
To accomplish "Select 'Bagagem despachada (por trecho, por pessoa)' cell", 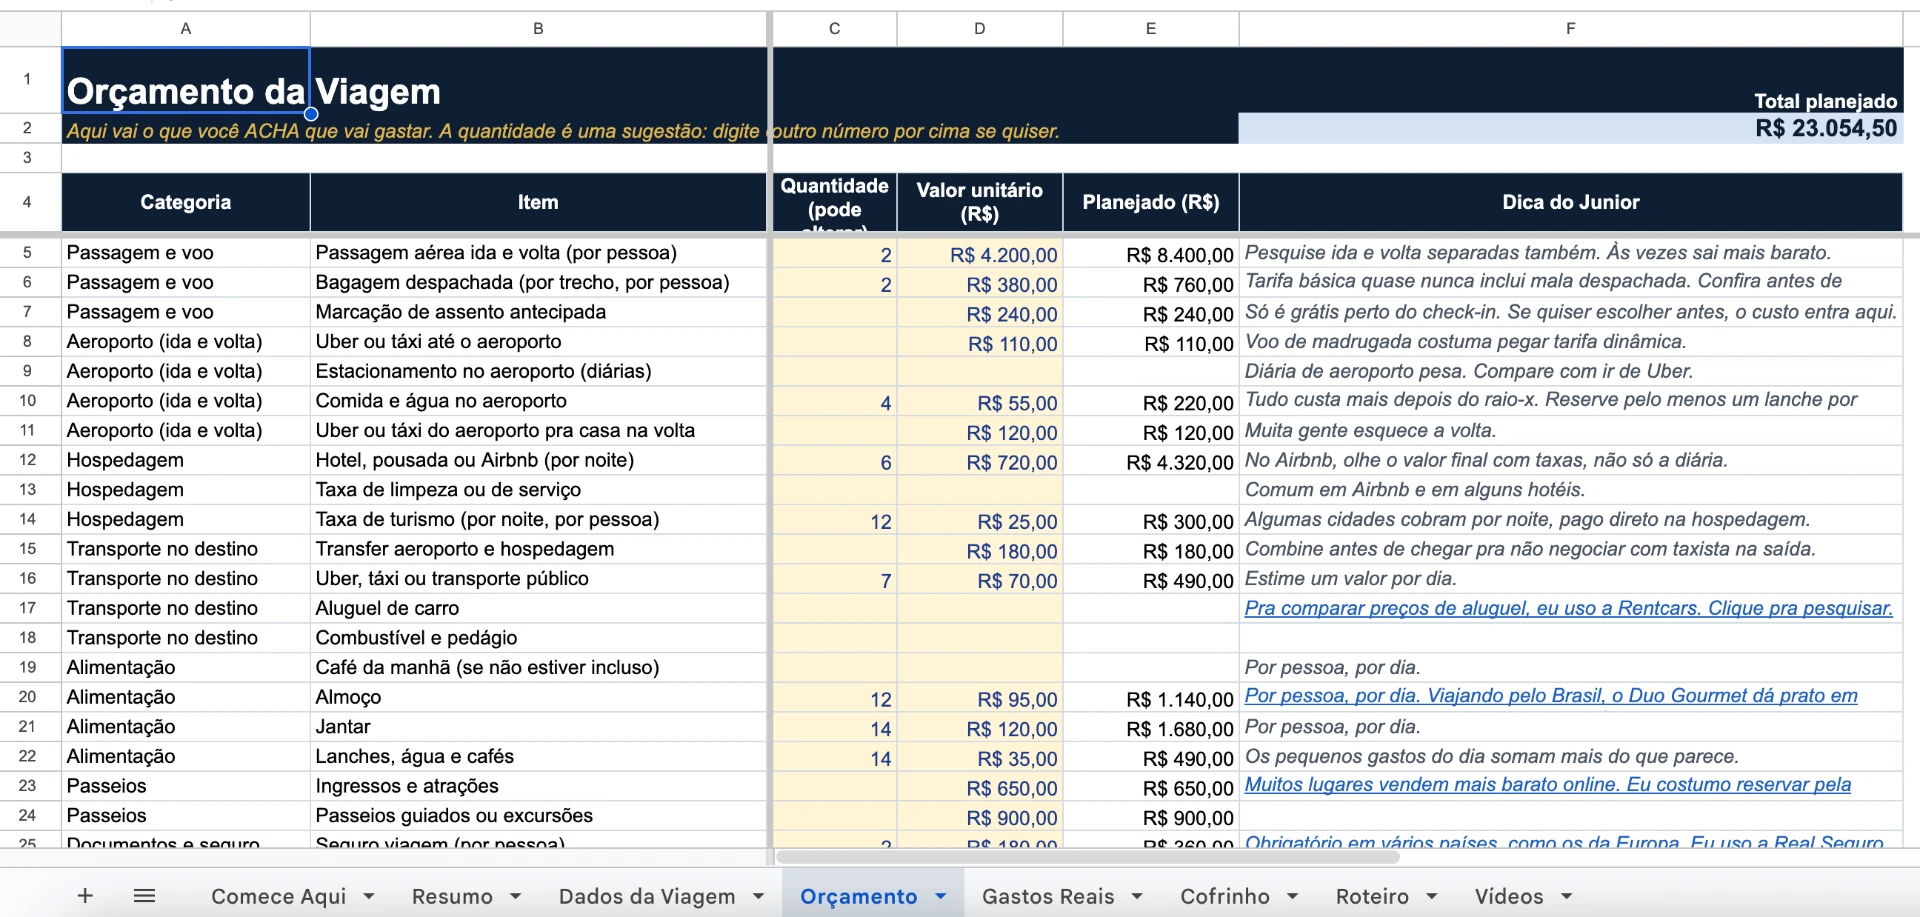I will pos(538,283).
